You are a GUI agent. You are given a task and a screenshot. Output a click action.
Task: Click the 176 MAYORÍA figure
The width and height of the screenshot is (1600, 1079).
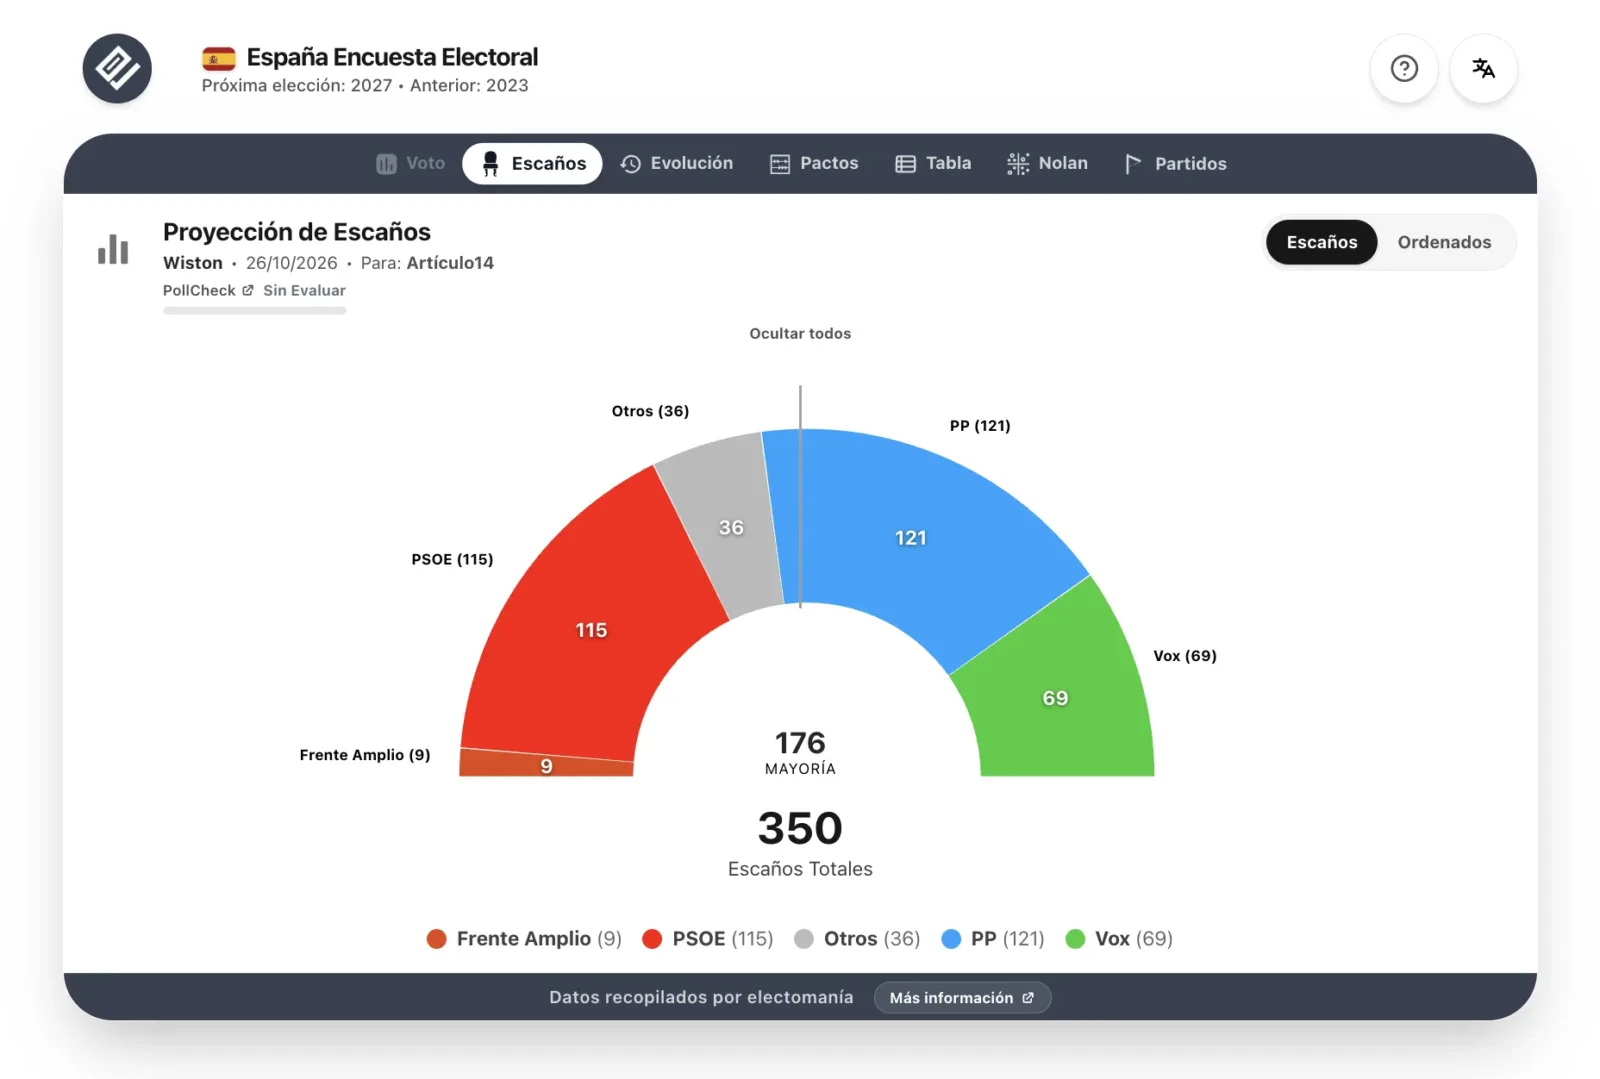(800, 752)
